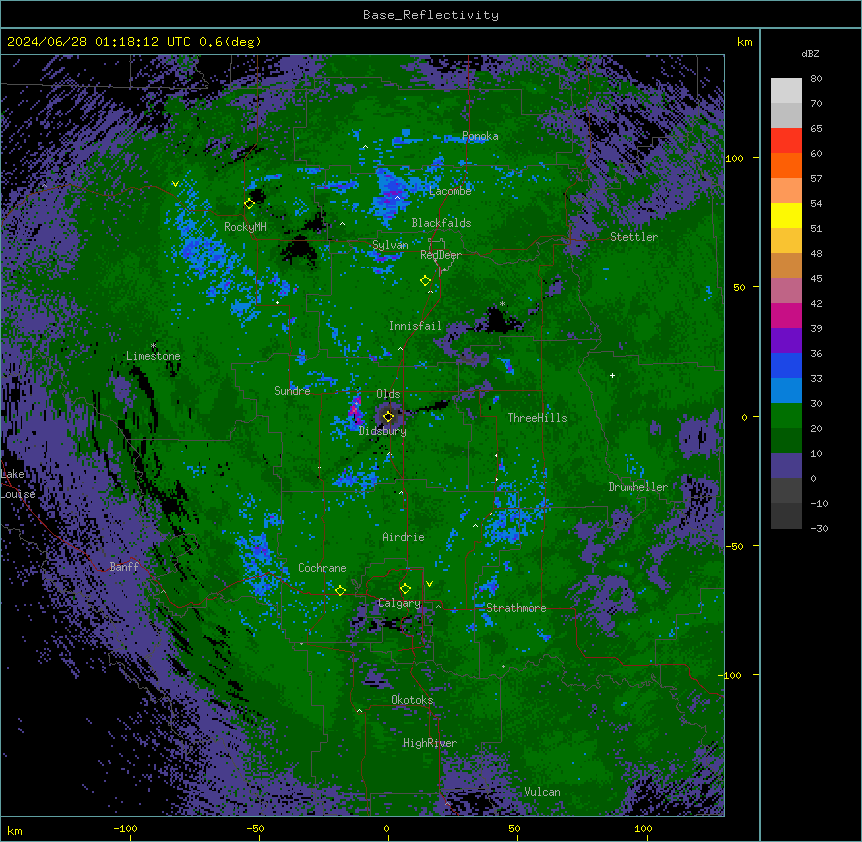Click the Drumheller city label
The width and height of the screenshot is (862, 842).
[x=638, y=487]
